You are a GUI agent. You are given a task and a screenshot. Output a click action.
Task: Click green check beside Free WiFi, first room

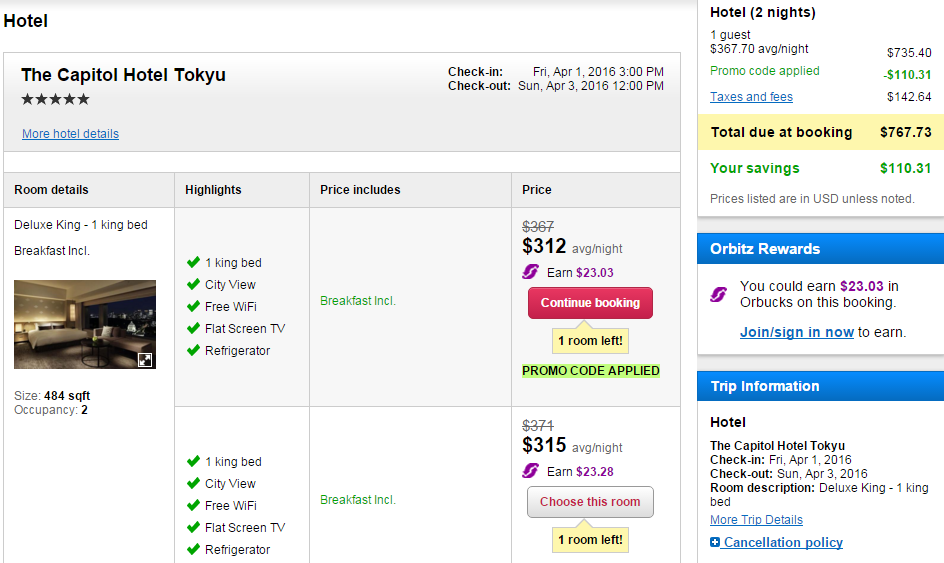[193, 306]
